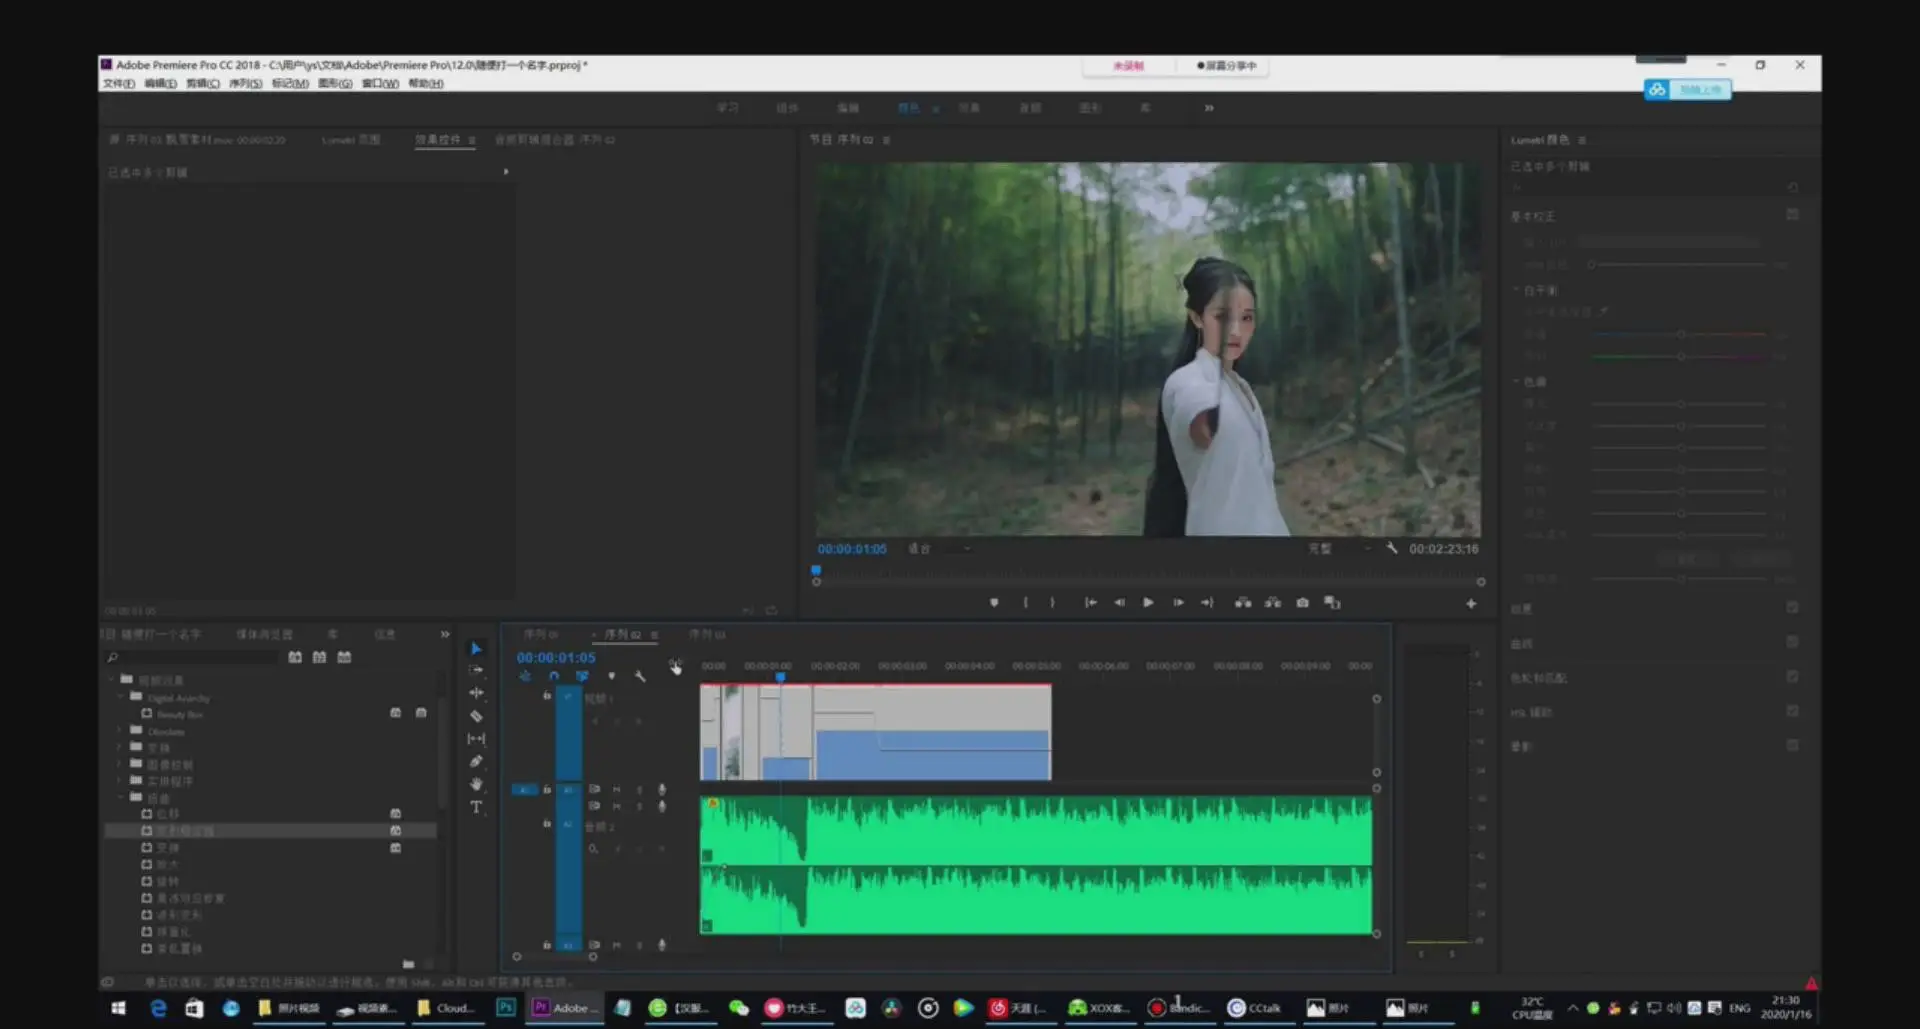
Task: Select the Track Select Forward tool
Action: pyautogui.click(x=476, y=670)
